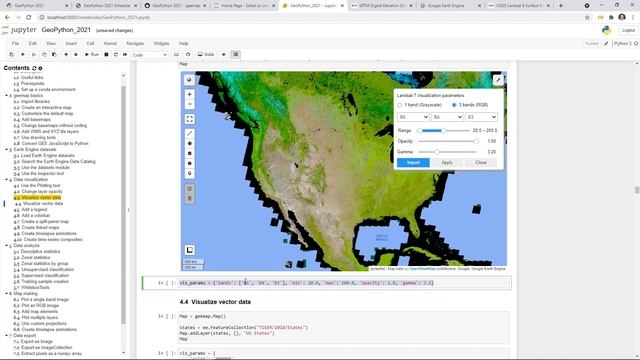The height and width of the screenshot is (360, 640).
Task: Save notebook with the save icon
Action: (11, 54)
